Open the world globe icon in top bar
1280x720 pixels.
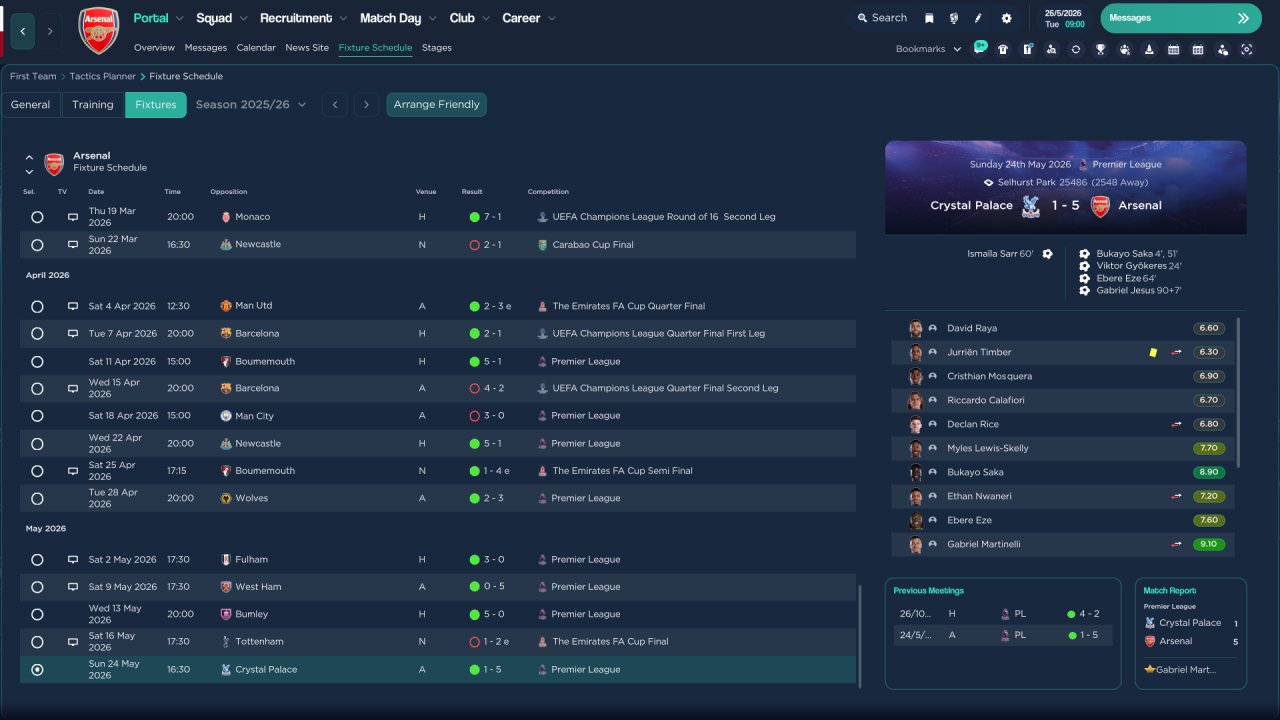954,18
